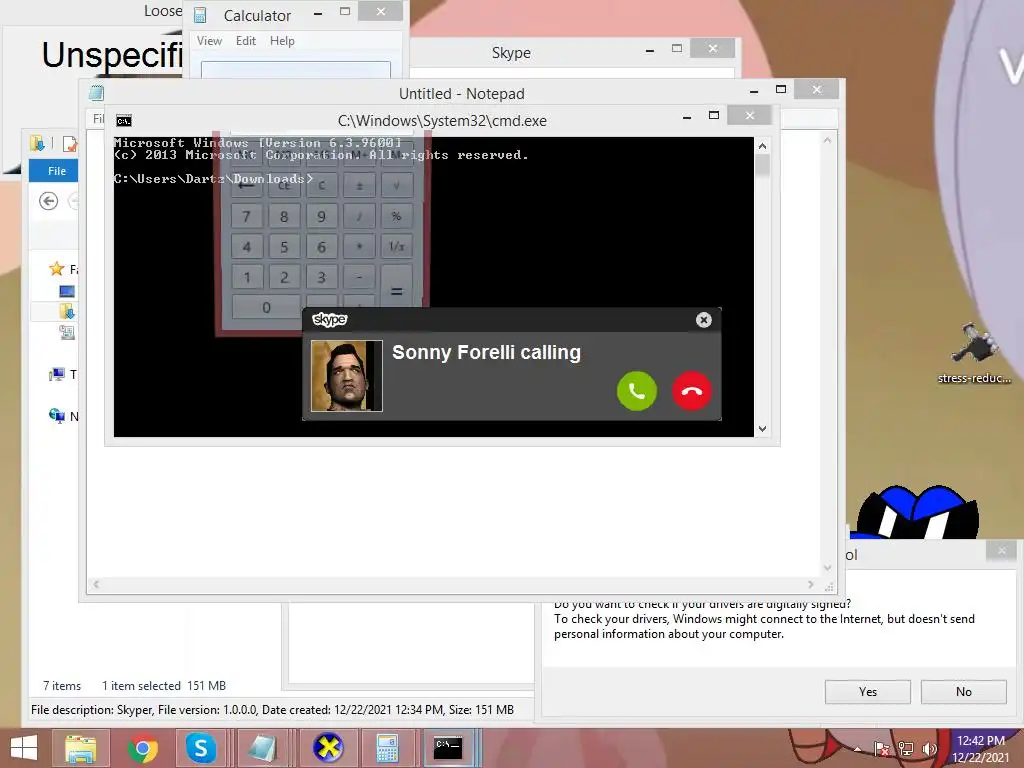Click the cmd.exe window system icon
The width and height of the screenshot is (1024, 768).
(123, 121)
